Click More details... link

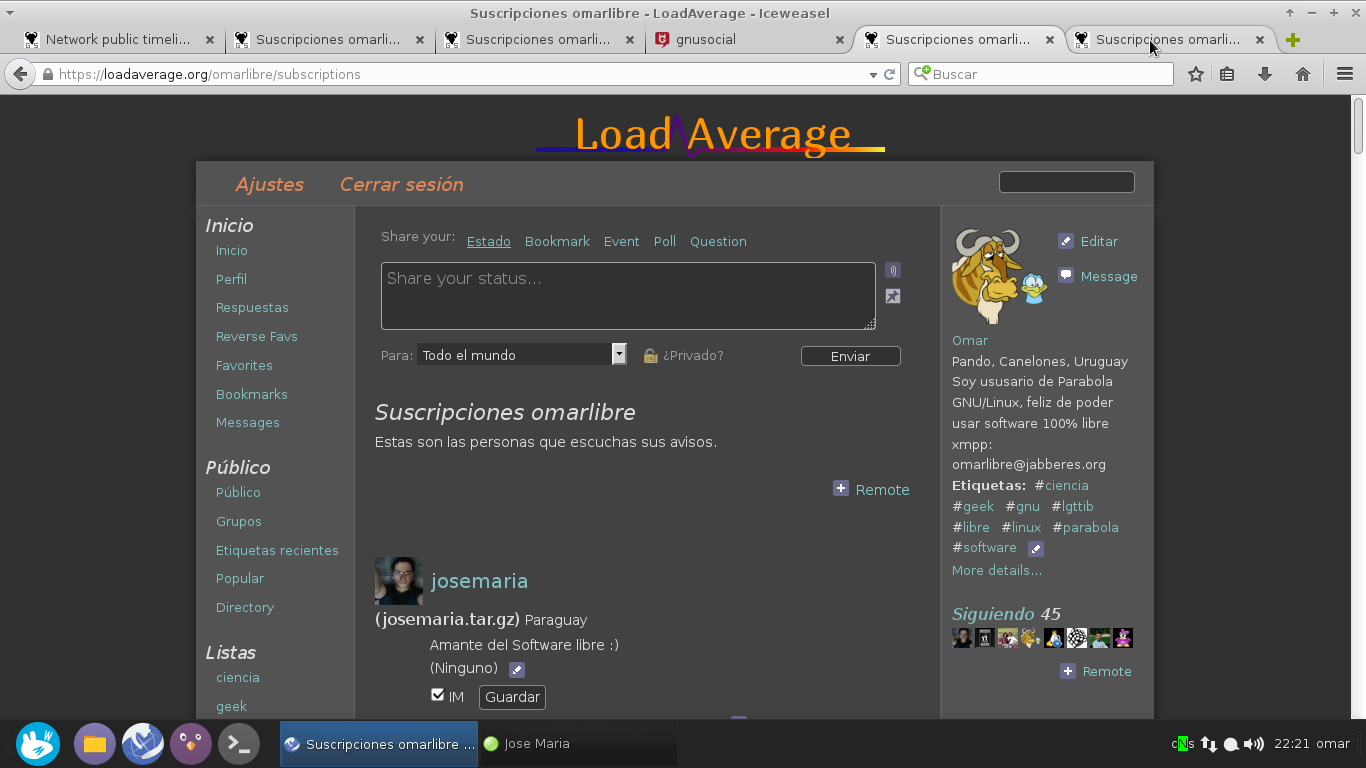click(x=997, y=570)
